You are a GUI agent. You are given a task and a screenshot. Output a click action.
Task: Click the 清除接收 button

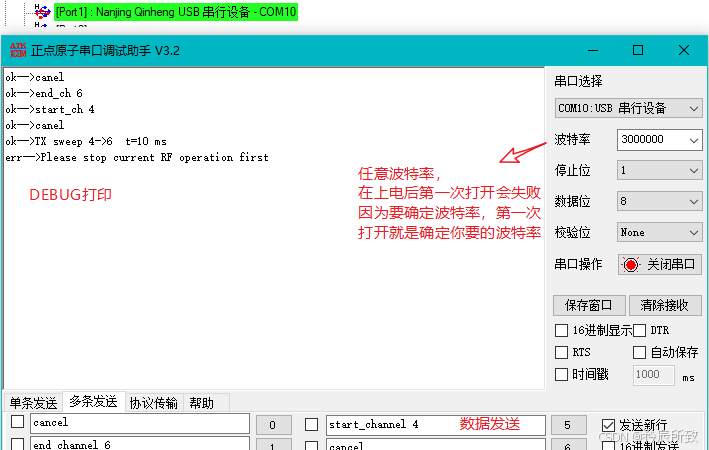pyautogui.click(x=665, y=305)
